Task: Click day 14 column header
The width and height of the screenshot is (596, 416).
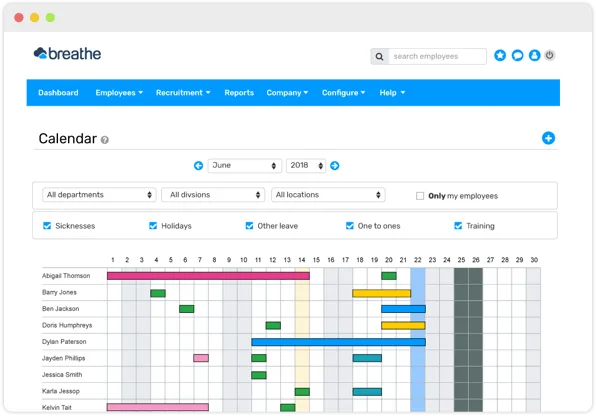Action: [x=302, y=260]
